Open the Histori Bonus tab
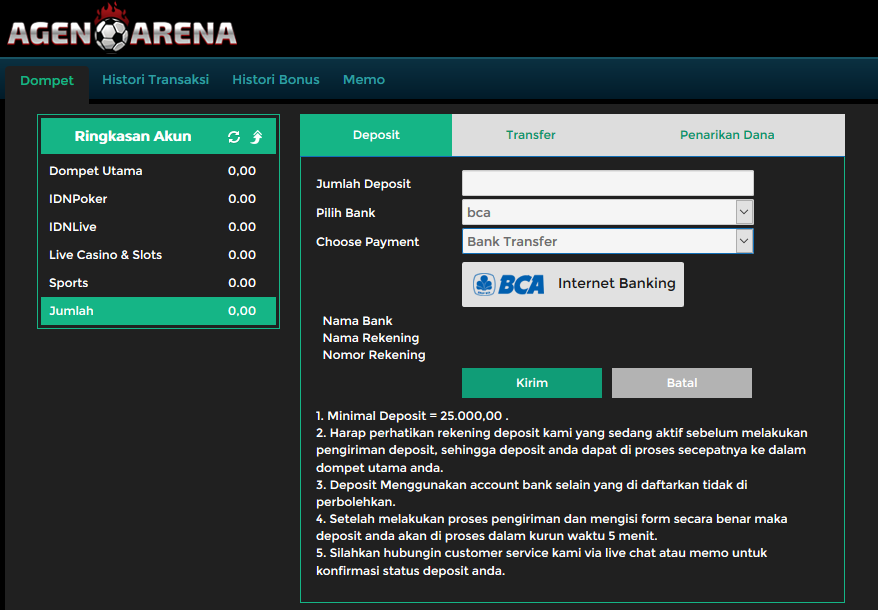The height and width of the screenshot is (610, 878). pos(275,80)
